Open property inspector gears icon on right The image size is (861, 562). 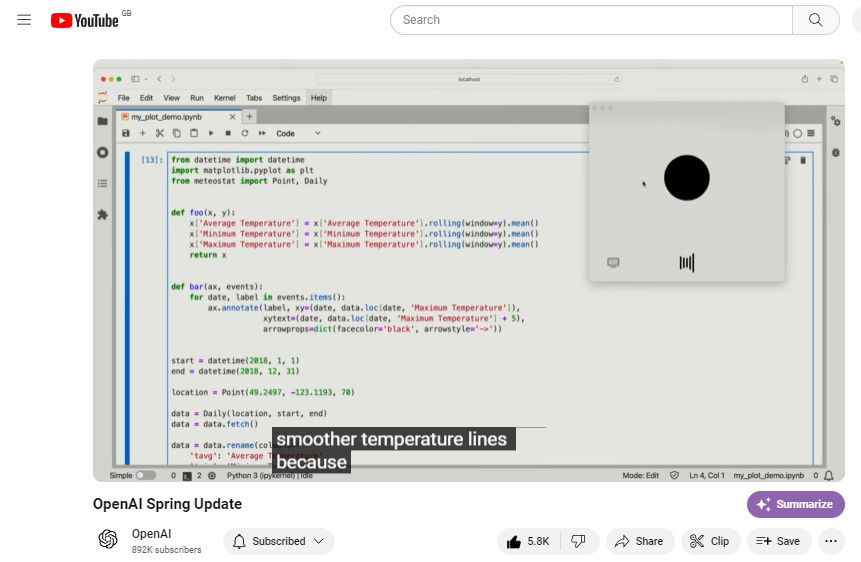pos(835,121)
